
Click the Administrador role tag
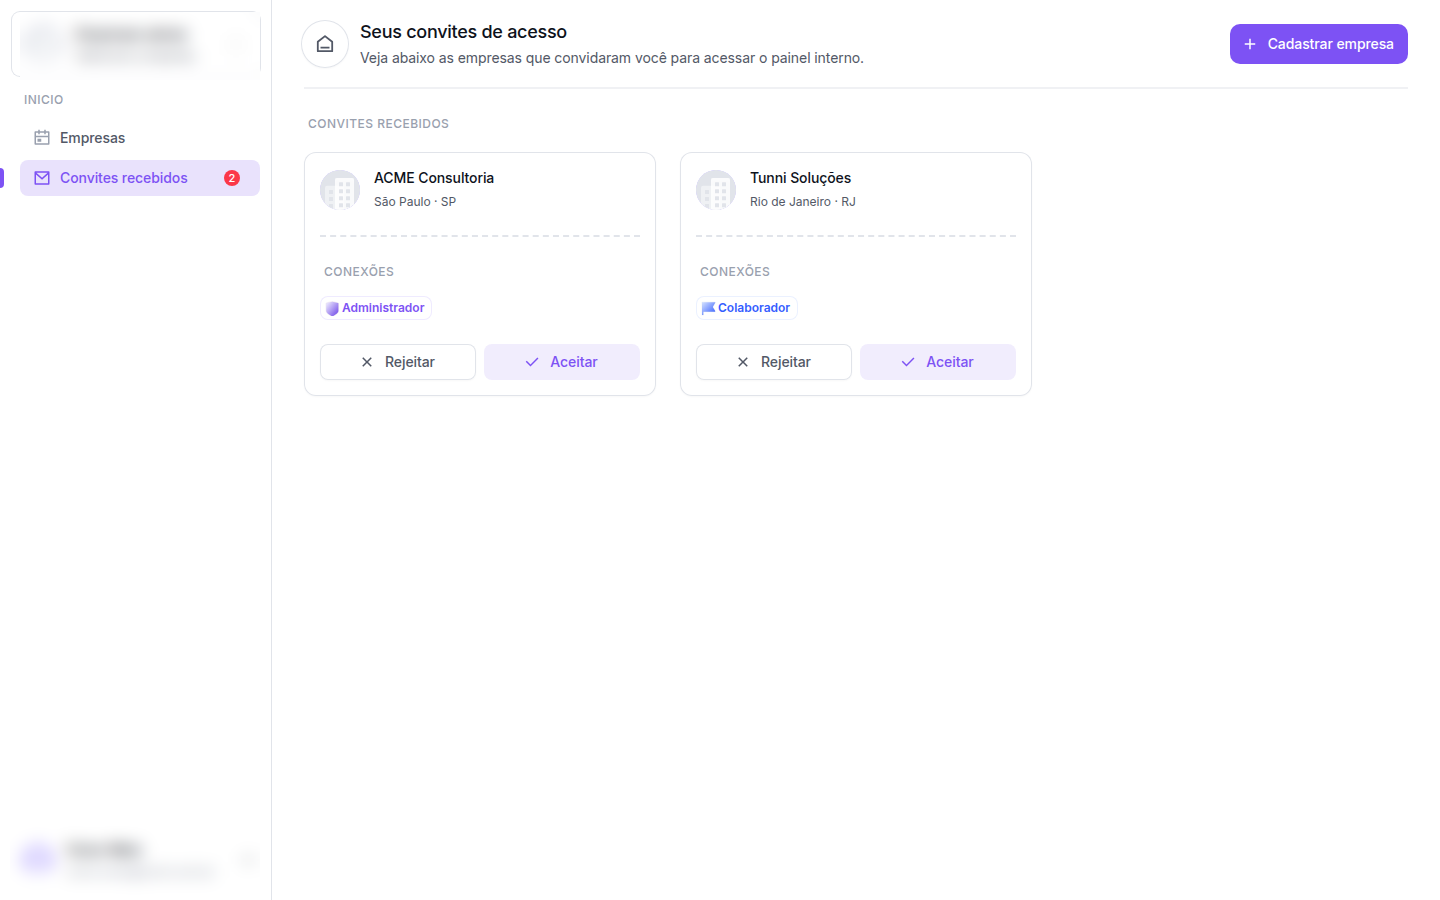pos(376,308)
